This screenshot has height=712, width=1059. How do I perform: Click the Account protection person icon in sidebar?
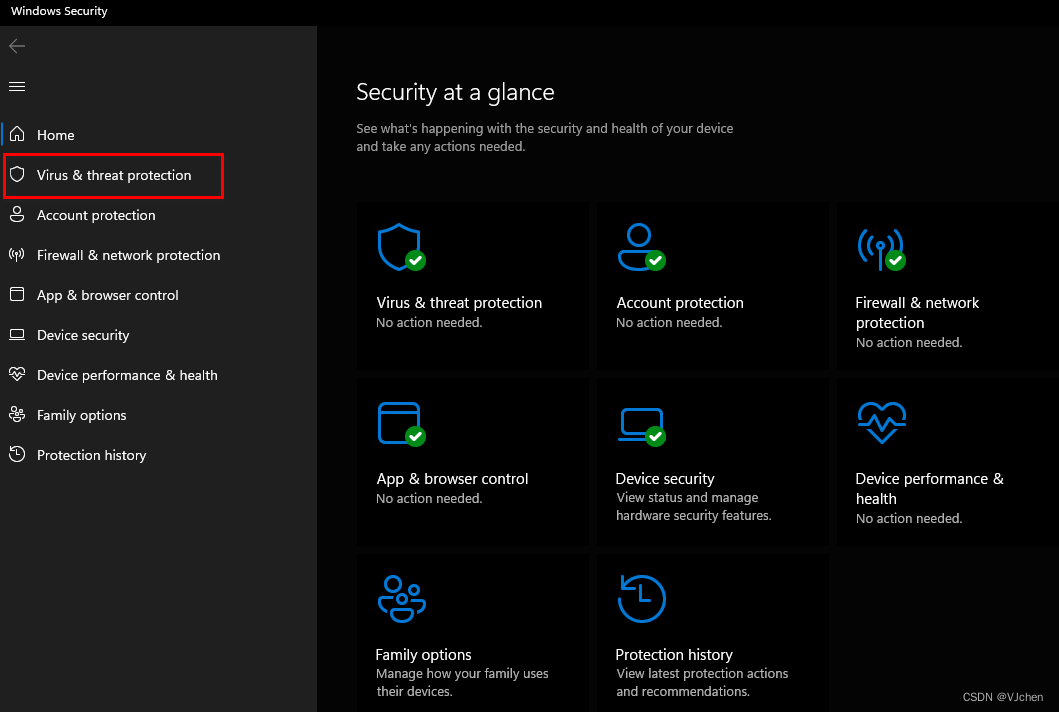tap(17, 214)
